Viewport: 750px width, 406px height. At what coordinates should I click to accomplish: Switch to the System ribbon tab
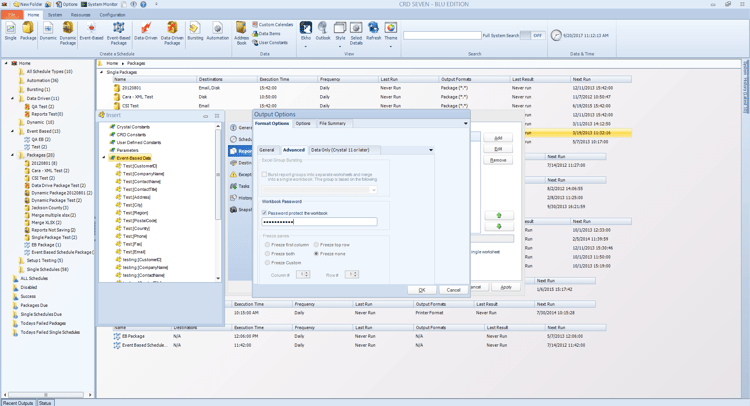pos(55,15)
